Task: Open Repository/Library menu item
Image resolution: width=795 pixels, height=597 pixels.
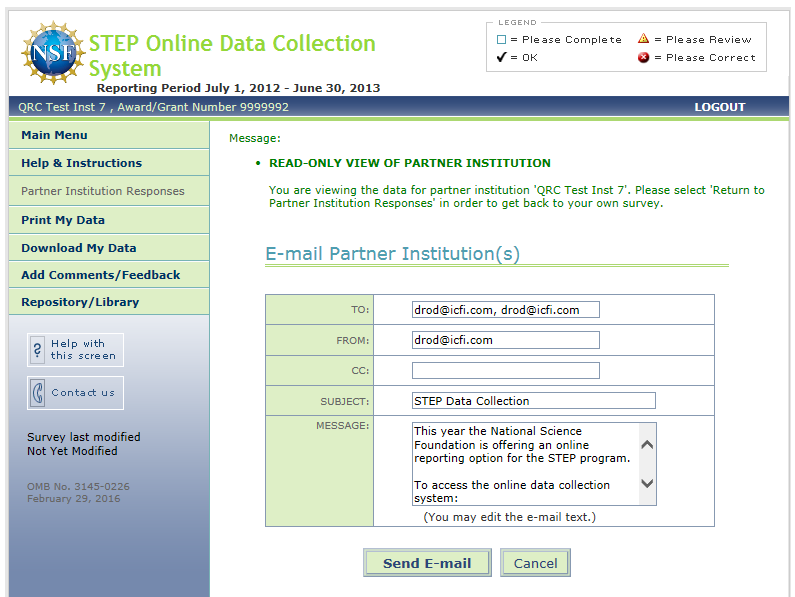Action: coord(109,302)
